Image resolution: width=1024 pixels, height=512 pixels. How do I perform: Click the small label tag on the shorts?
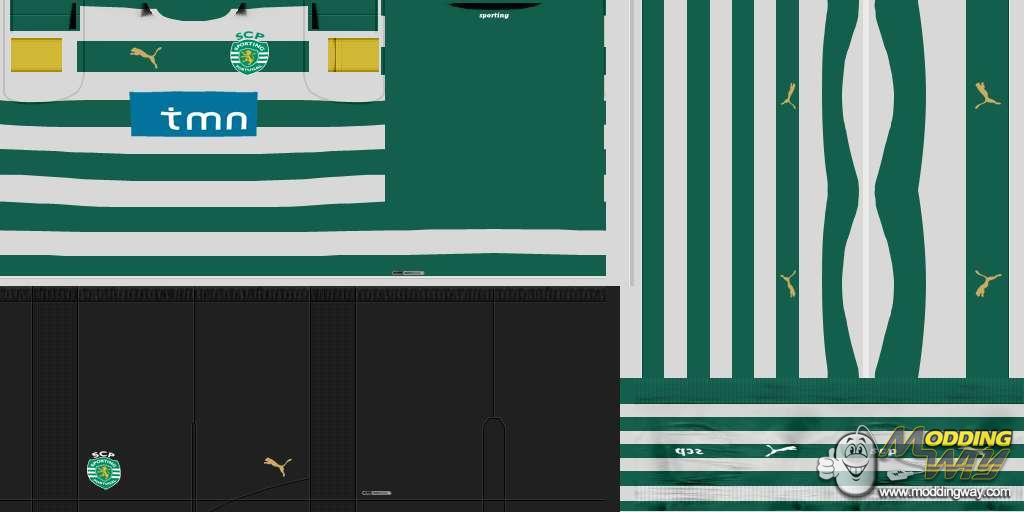(x=375, y=493)
